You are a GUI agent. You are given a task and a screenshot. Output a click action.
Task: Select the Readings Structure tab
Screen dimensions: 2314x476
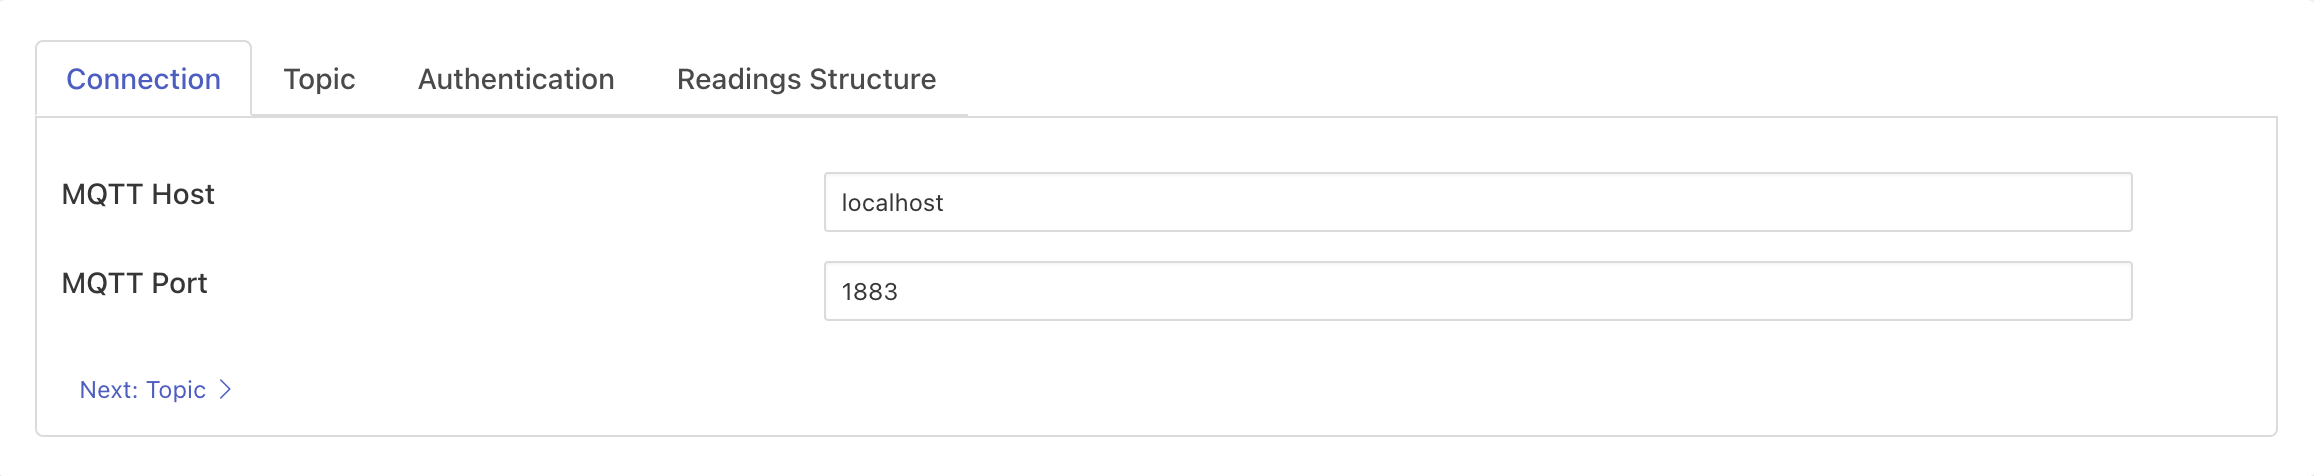tap(806, 79)
